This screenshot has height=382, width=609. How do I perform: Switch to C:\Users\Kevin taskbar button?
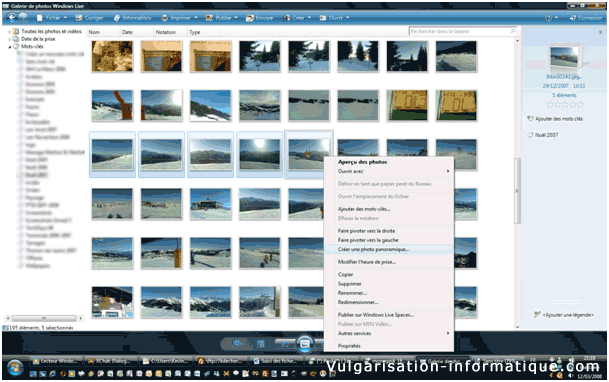167,361
